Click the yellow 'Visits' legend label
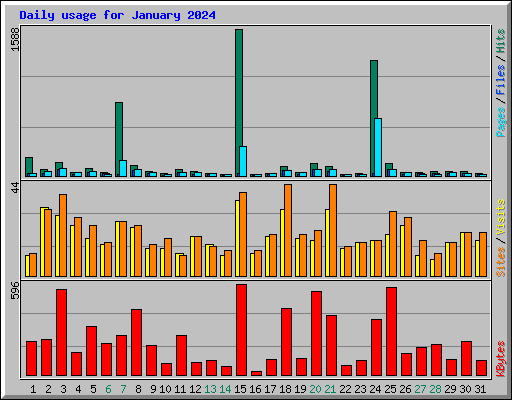This screenshot has width=512, height=400. 501,218
